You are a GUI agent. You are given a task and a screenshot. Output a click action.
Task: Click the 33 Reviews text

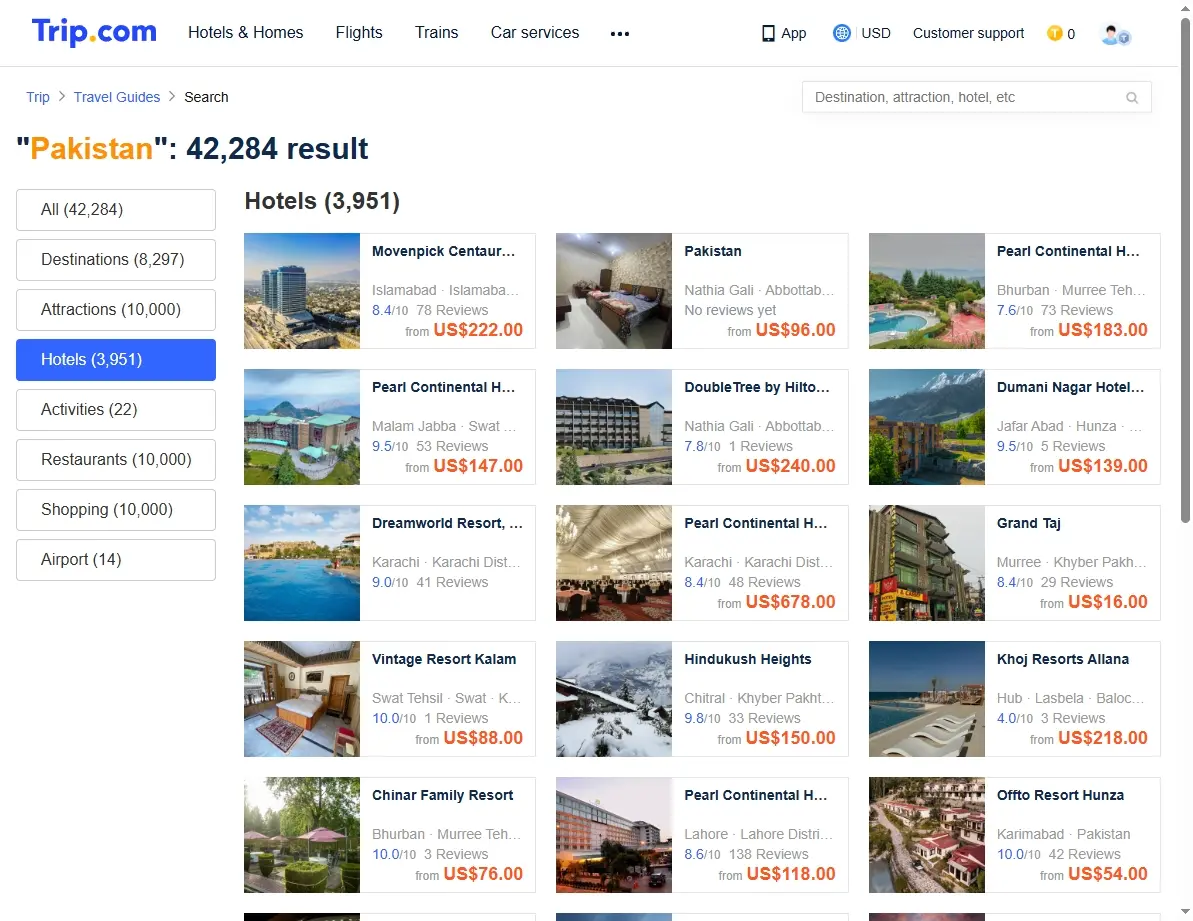tap(765, 719)
